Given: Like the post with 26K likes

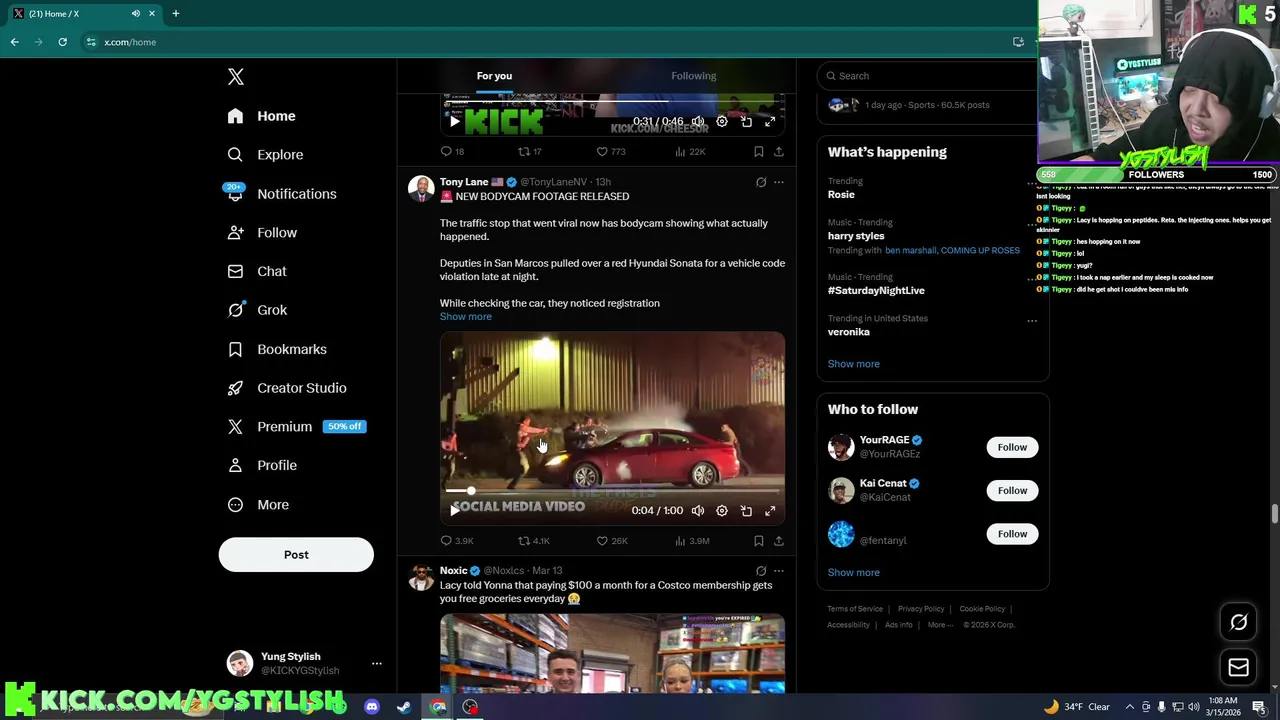Looking at the screenshot, I should pyautogui.click(x=611, y=541).
